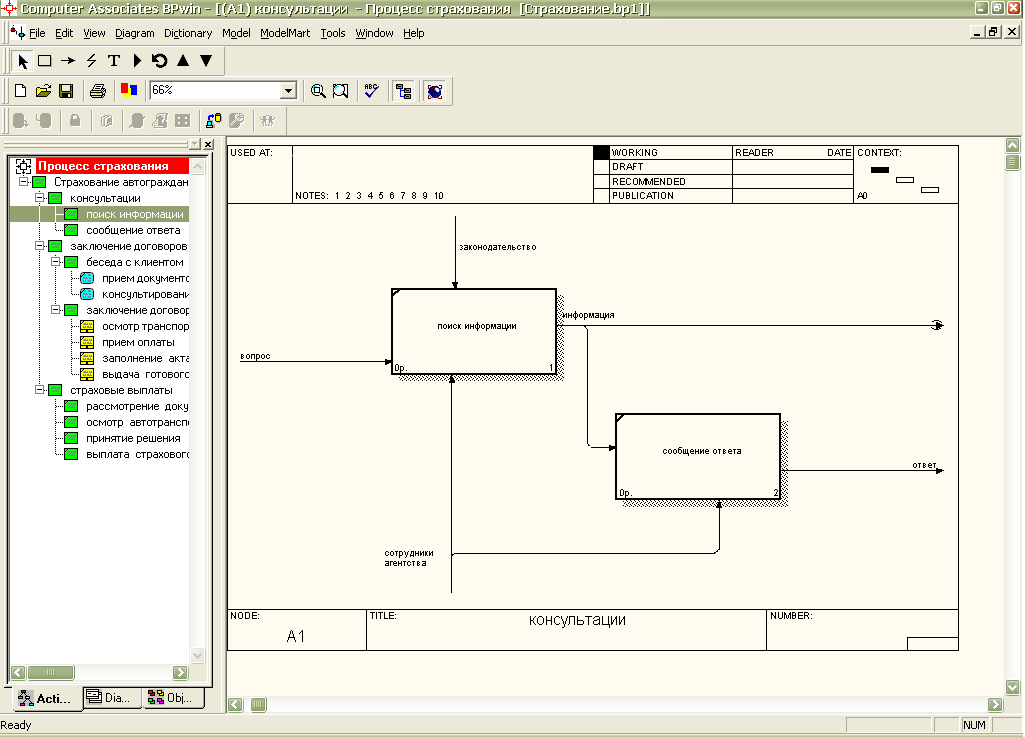This screenshot has width=1025, height=737.
Task: Click the ModelMart wrench options icon
Action: coord(236,120)
